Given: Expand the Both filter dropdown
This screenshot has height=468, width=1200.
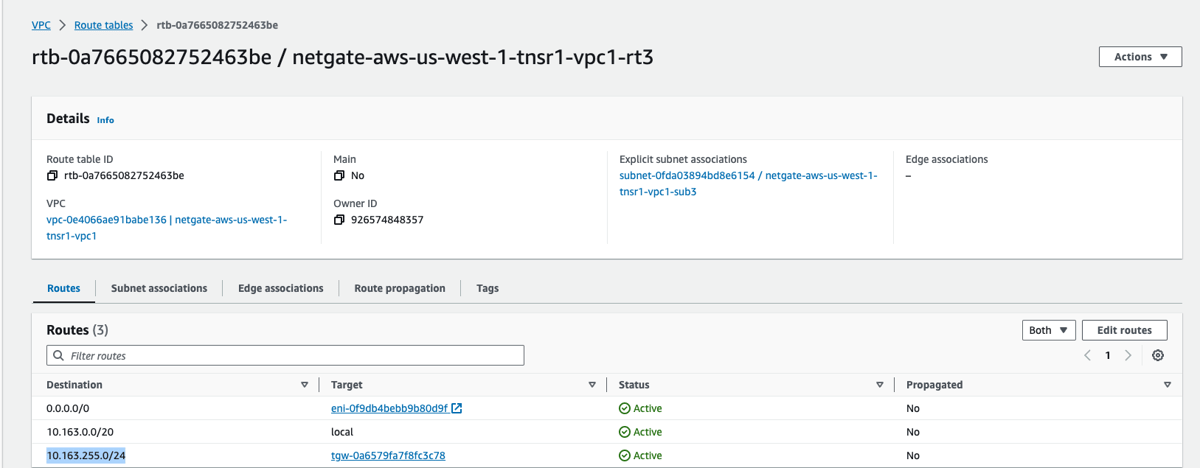Looking at the screenshot, I should pos(1048,330).
